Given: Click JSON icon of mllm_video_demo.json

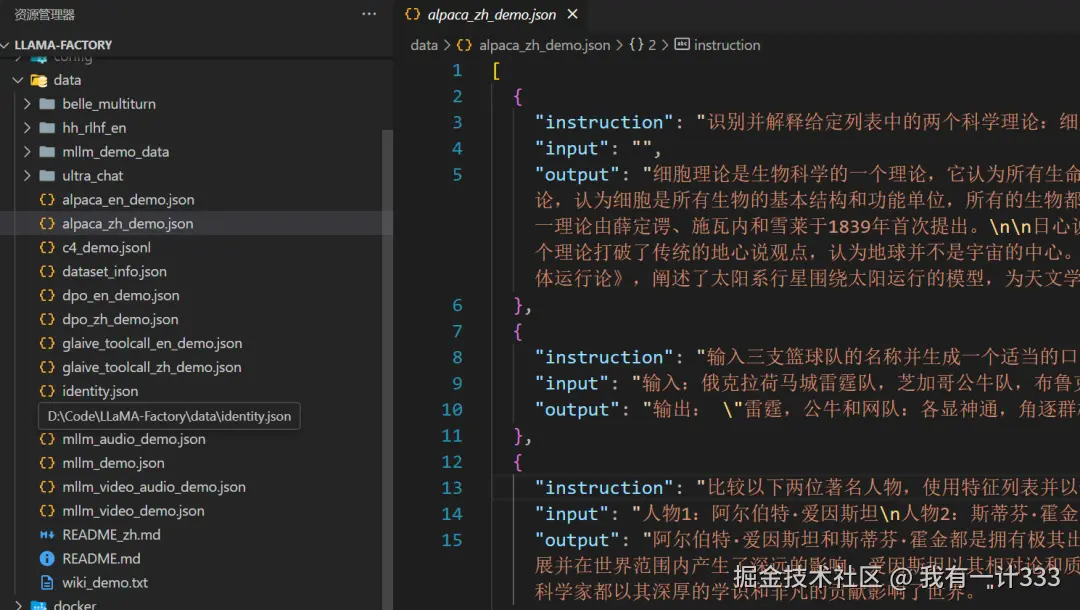Looking at the screenshot, I should pyautogui.click(x=47, y=511).
